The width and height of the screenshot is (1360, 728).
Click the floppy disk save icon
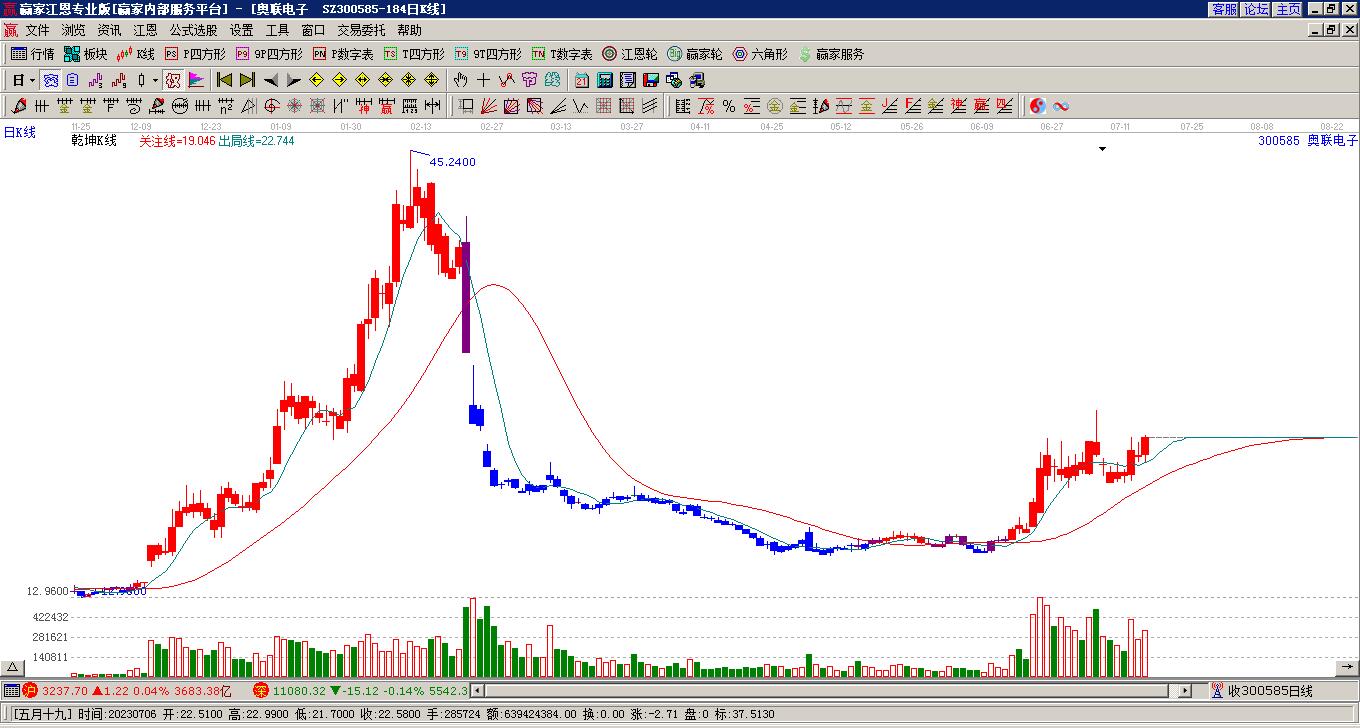click(x=651, y=80)
